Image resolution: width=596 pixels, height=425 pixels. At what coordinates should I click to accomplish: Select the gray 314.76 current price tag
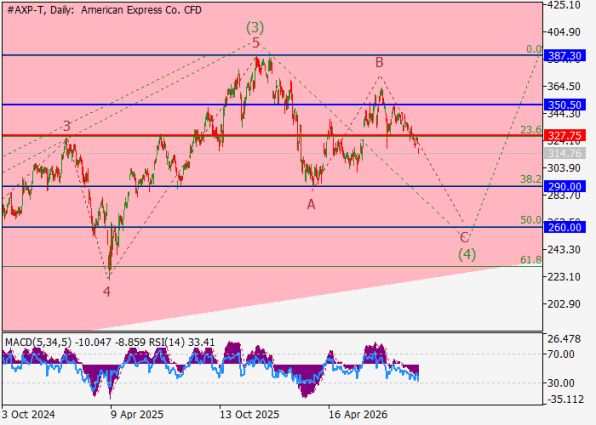564,154
